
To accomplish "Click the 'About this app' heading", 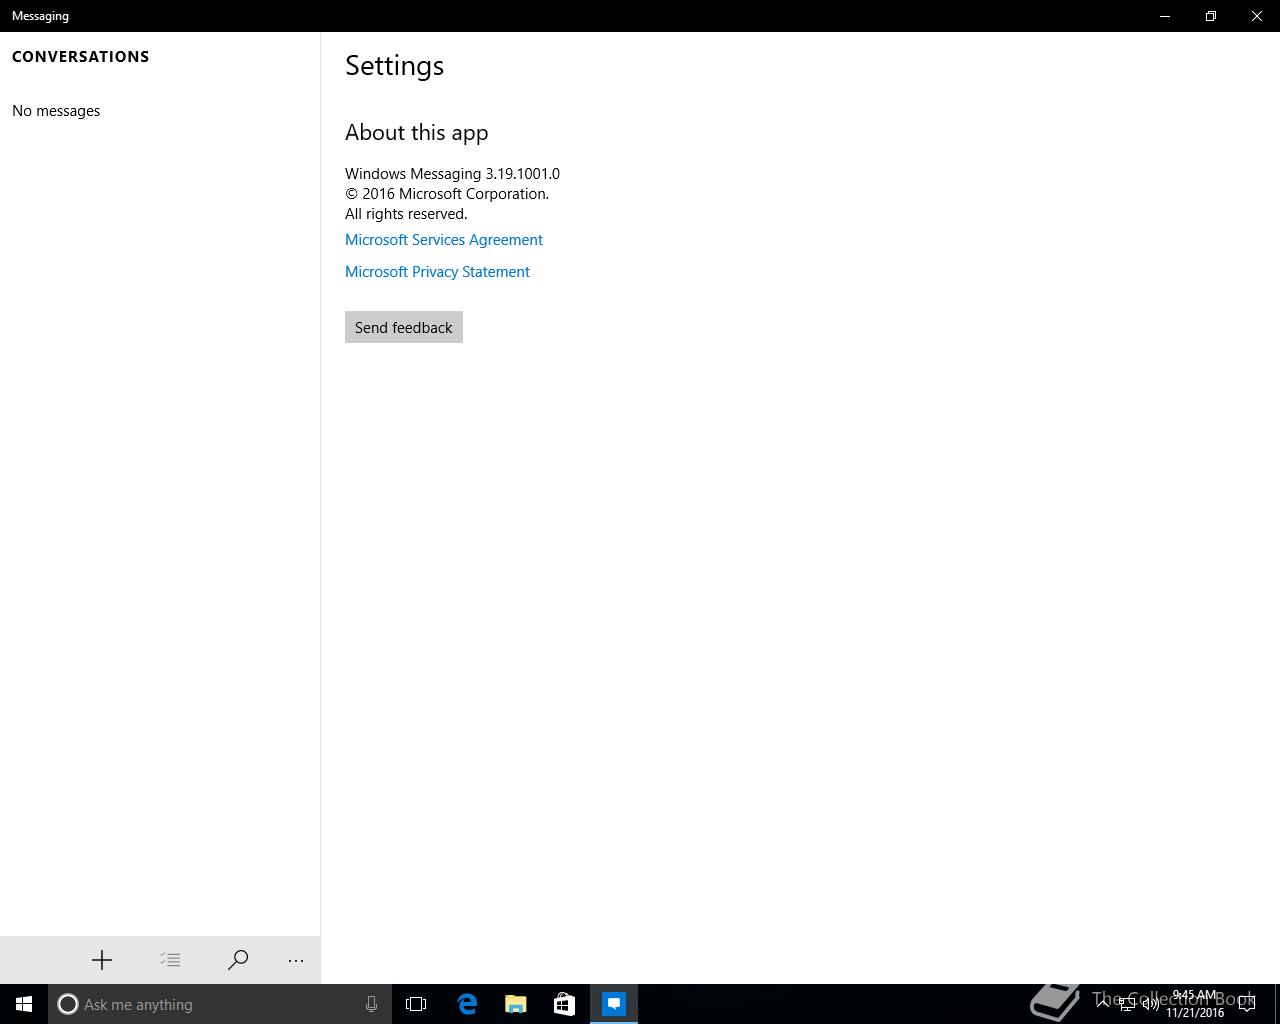I will tap(417, 133).
